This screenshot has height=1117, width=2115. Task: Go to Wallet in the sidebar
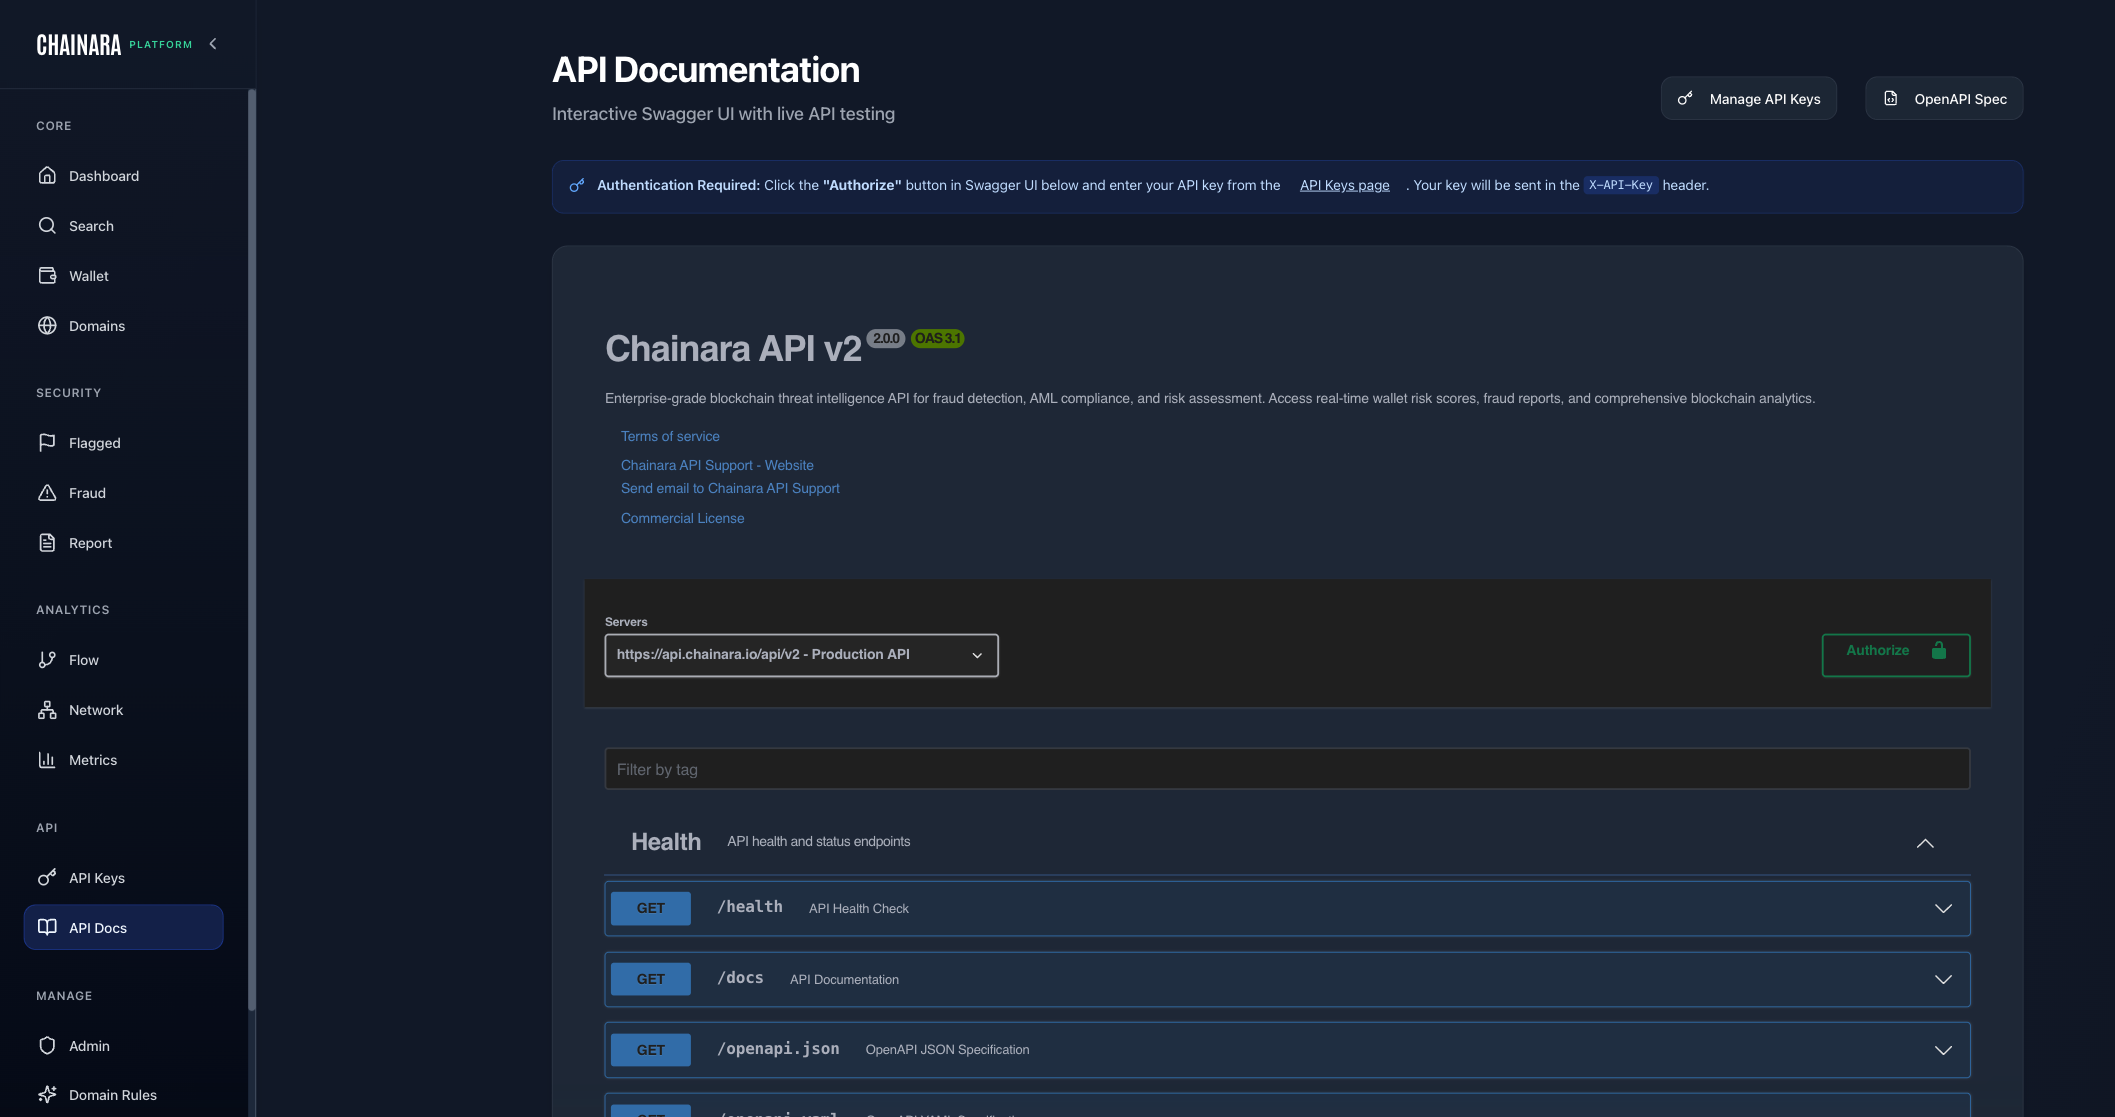click(123, 275)
